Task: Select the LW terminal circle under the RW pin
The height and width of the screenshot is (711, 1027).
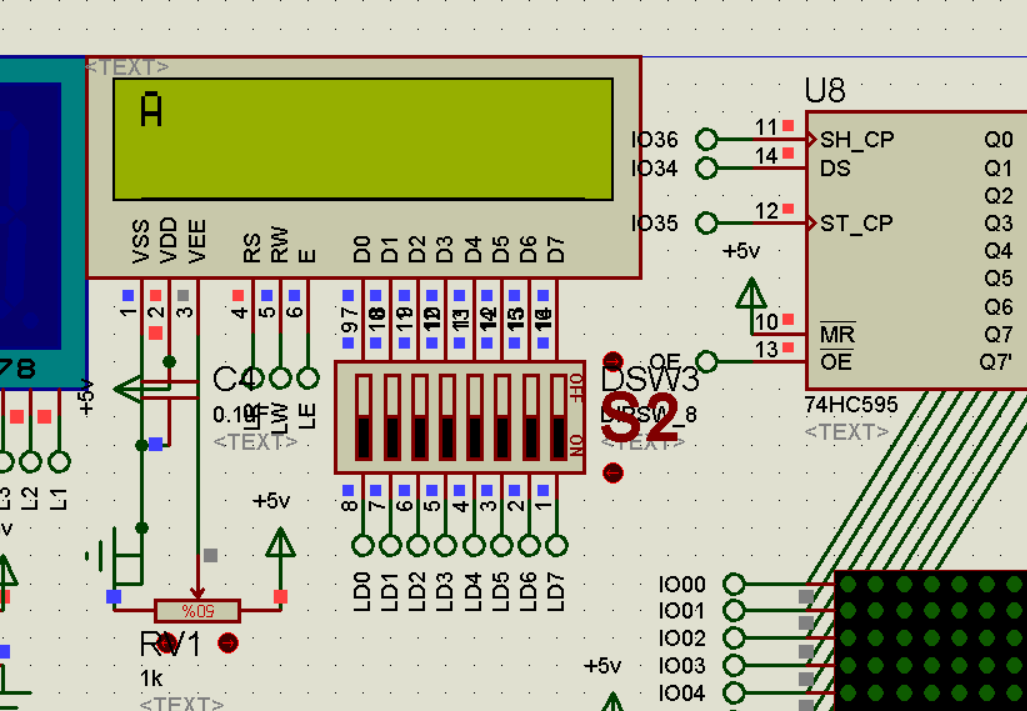Action: tap(280, 378)
